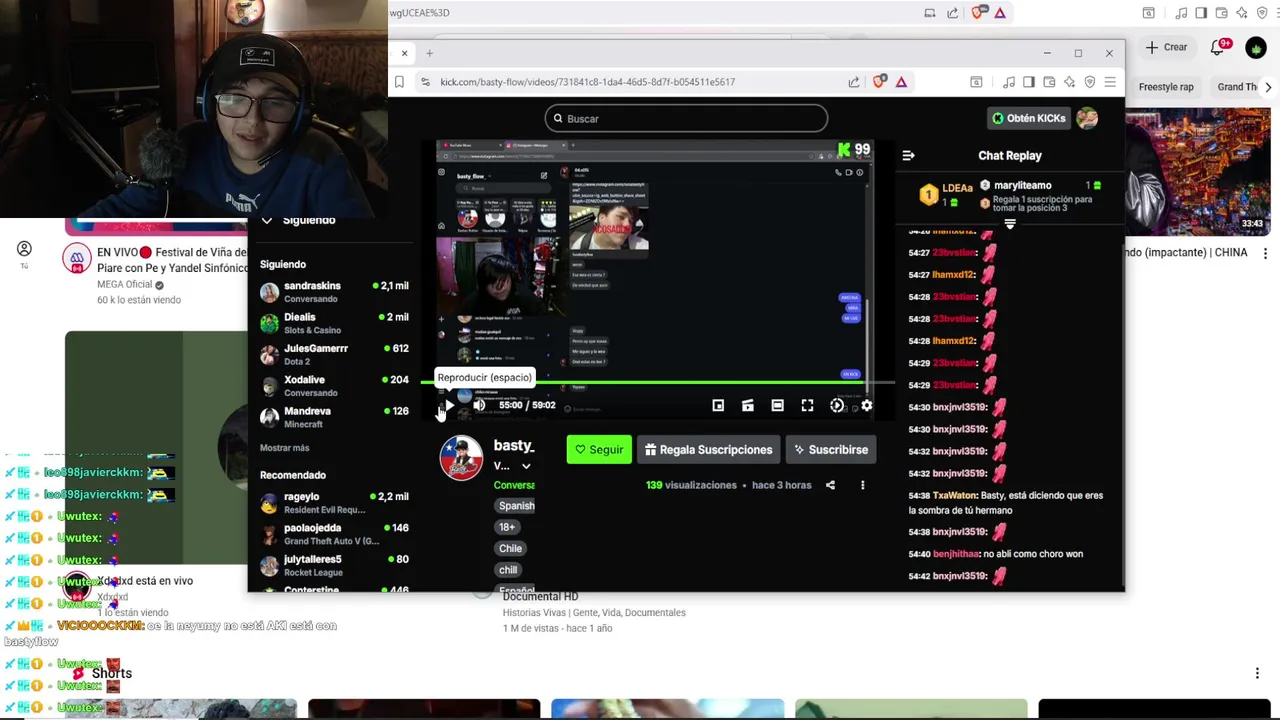The width and height of the screenshot is (1280, 720).
Task: Open Brave Rewards triangle in Kick window
Action: 901,82
